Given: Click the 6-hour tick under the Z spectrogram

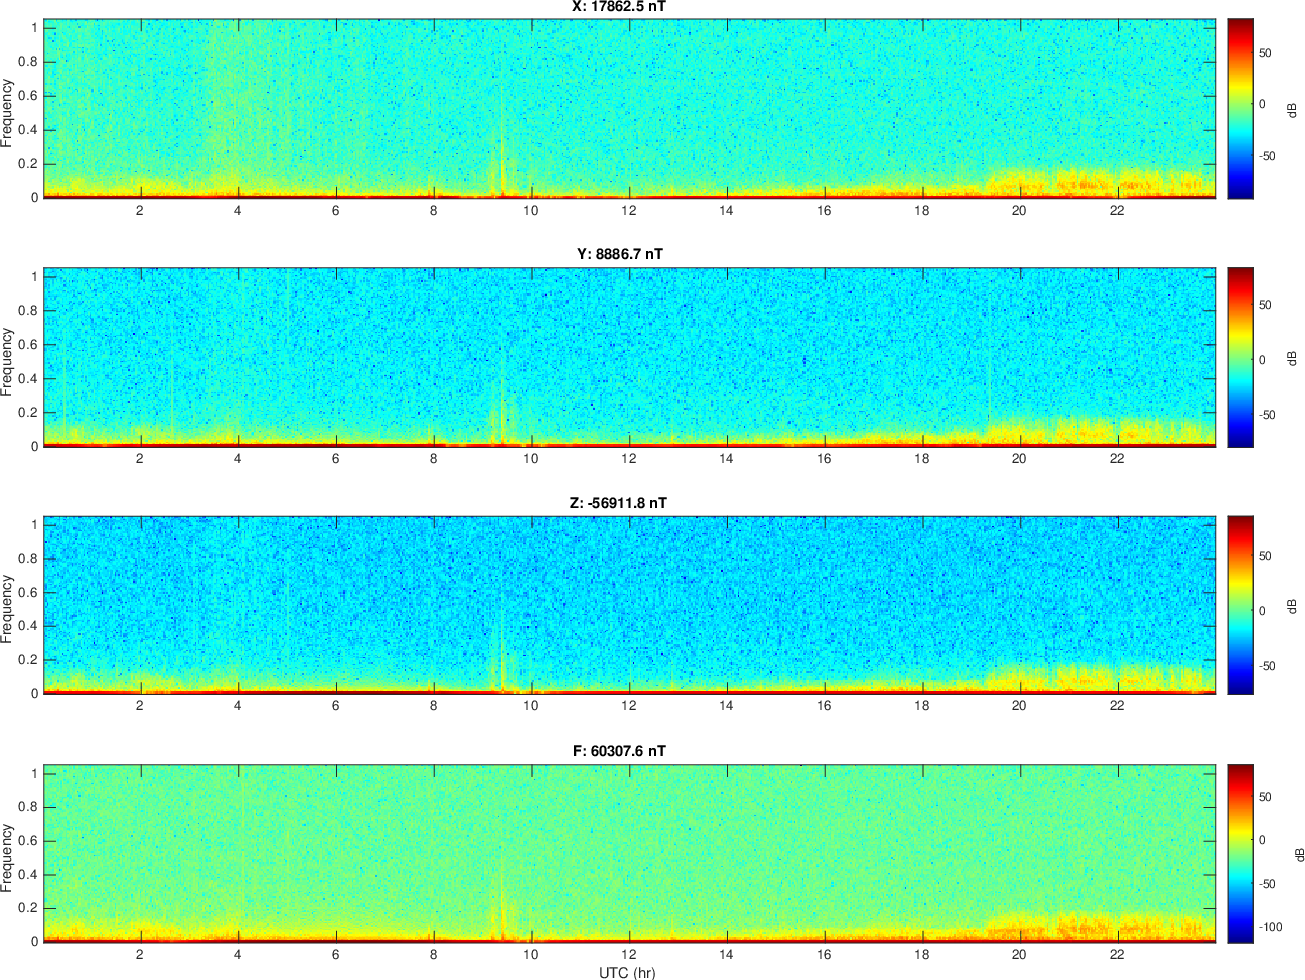Looking at the screenshot, I should pos(335,706).
